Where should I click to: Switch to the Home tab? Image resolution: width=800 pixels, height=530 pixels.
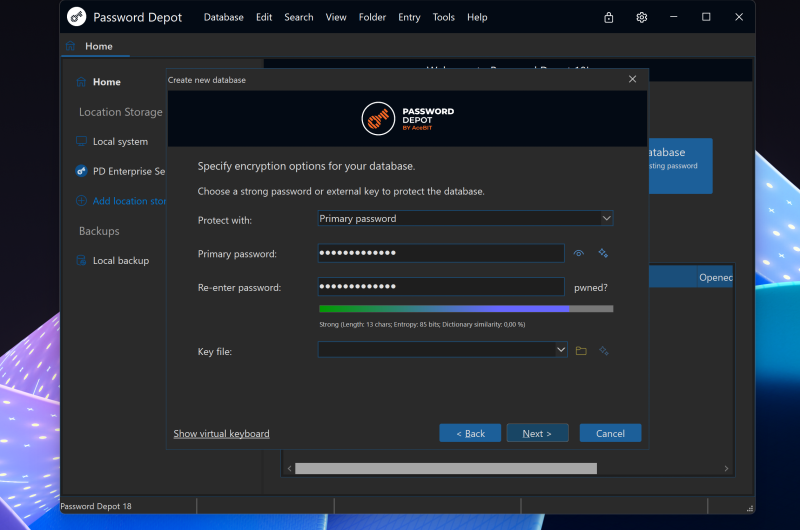click(x=95, y=46)
